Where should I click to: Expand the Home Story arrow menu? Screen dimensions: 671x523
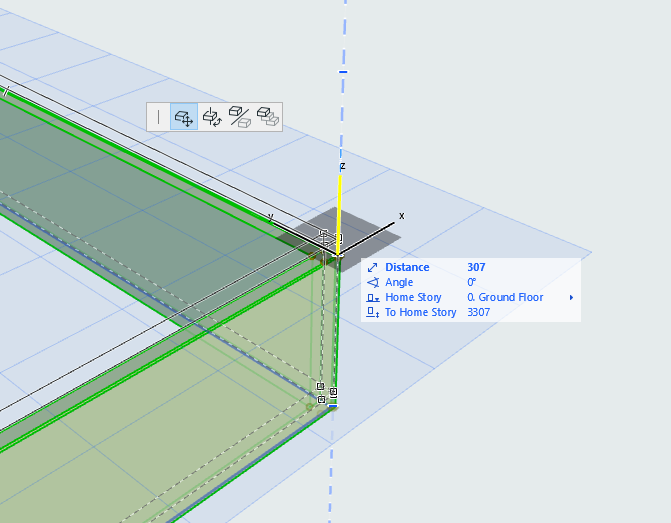pyautogui.click(x=571, y=297)
